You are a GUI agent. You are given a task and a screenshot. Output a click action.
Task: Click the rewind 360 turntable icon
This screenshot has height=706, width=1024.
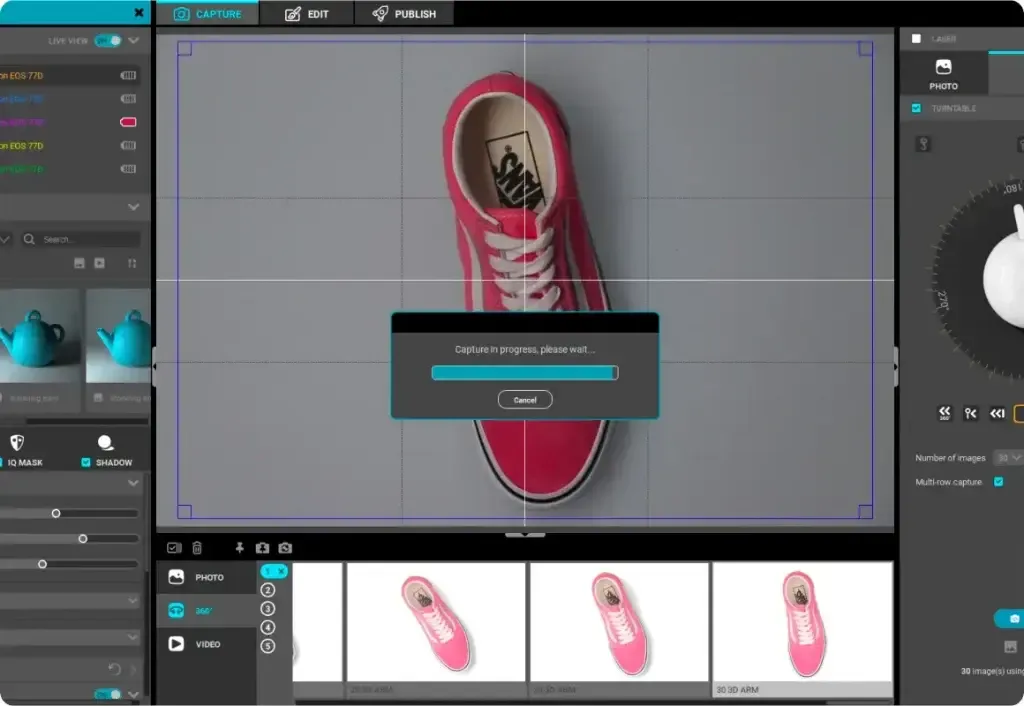pyautogui.click(x=944, y=413)
